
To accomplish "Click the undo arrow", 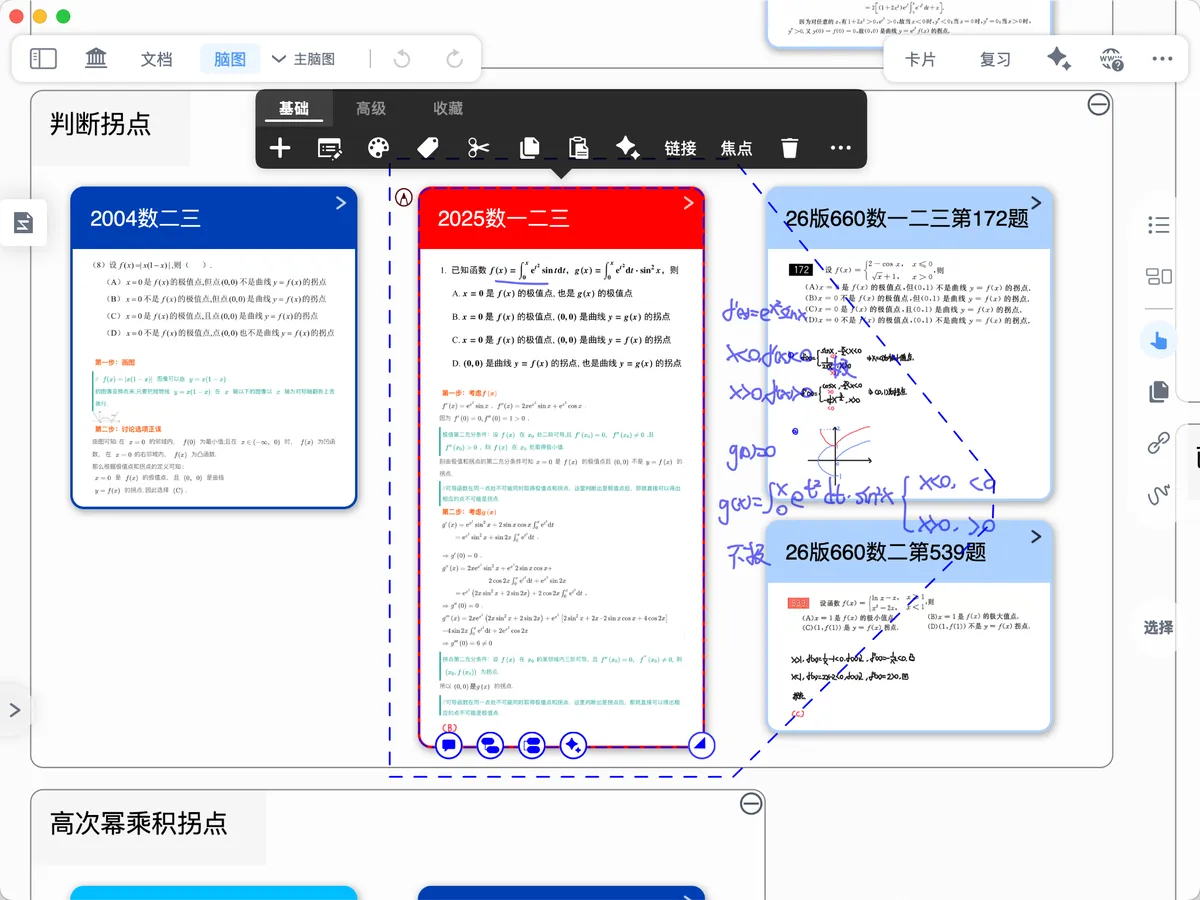I will point(402,59).
